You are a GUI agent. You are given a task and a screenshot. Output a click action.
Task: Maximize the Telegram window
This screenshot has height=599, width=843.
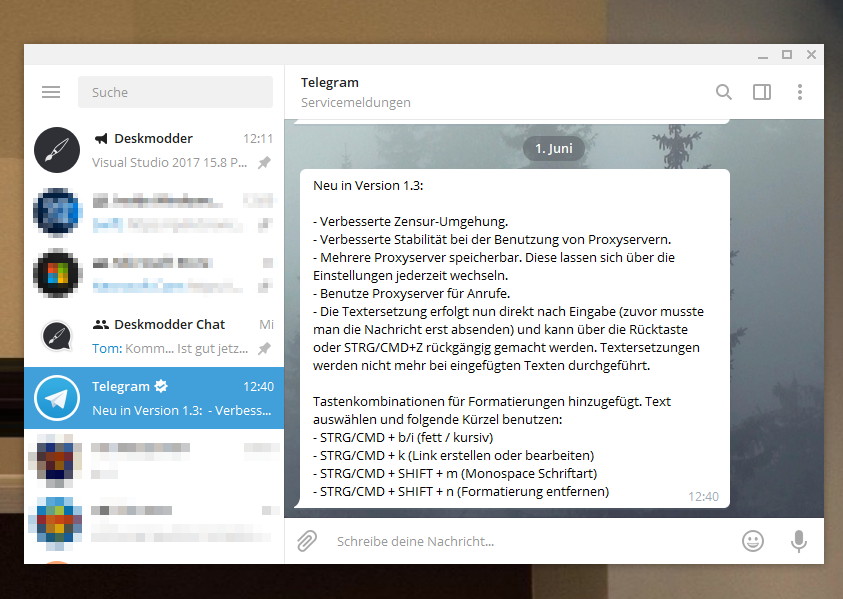787,54
